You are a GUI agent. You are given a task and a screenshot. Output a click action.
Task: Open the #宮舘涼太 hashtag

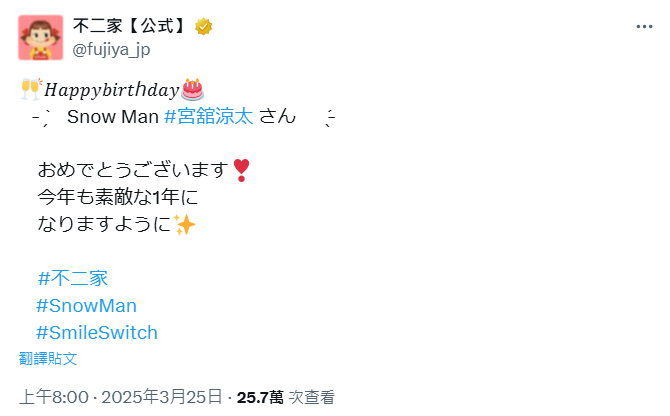point(209,117)
